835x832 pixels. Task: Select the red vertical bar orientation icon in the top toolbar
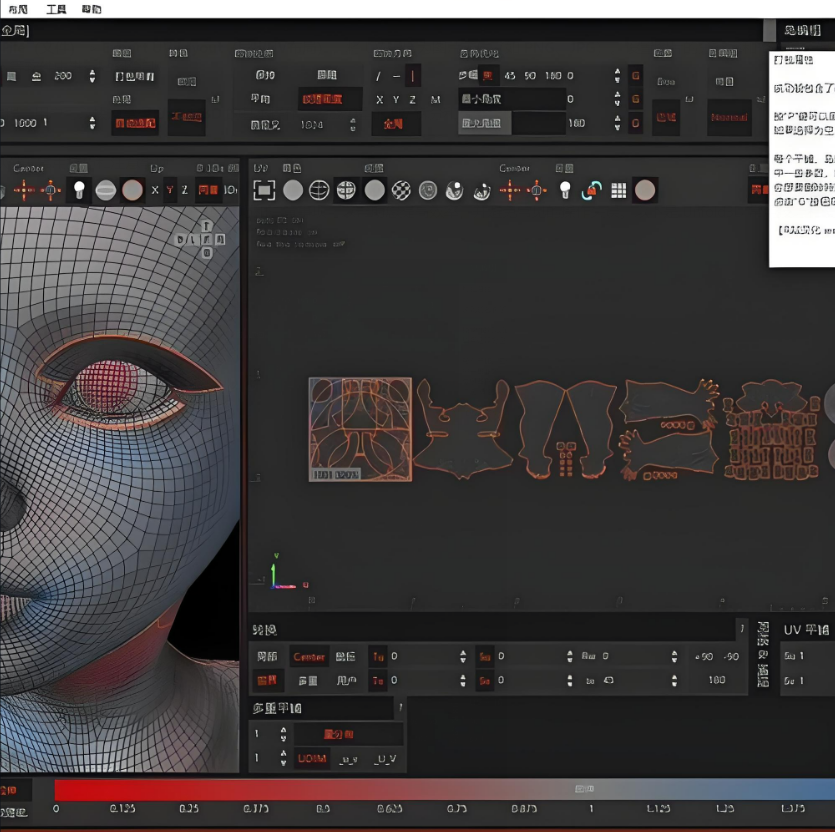[x=413, y=76]
